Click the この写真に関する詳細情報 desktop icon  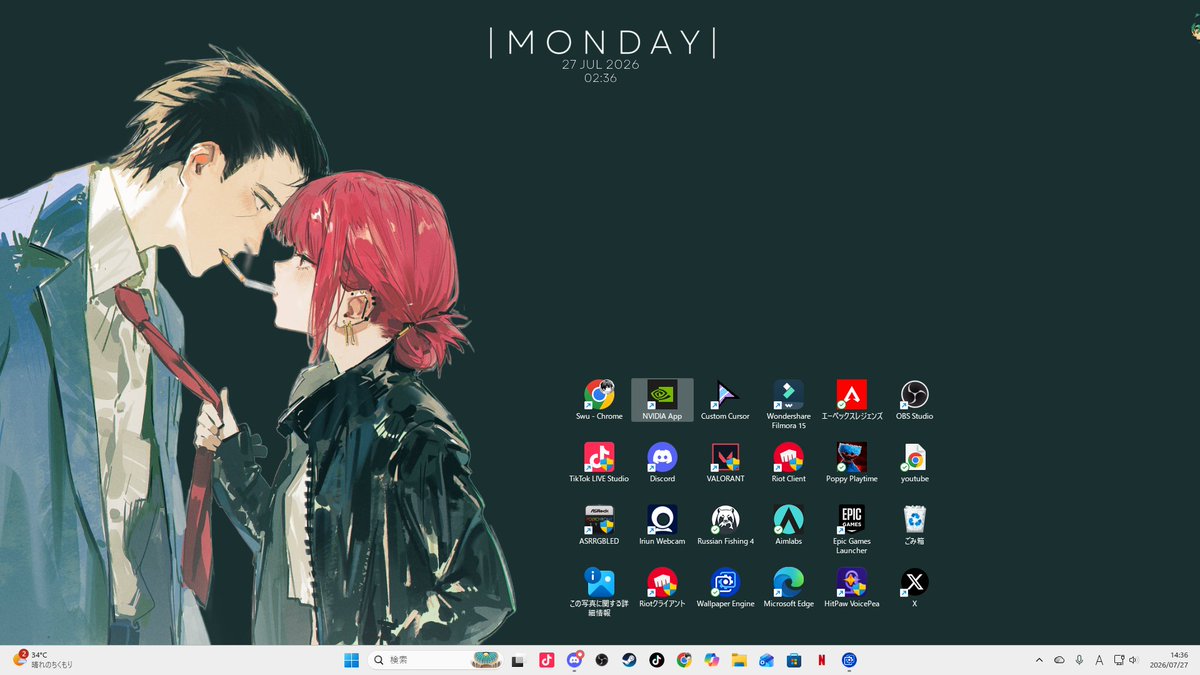(599, 592)
